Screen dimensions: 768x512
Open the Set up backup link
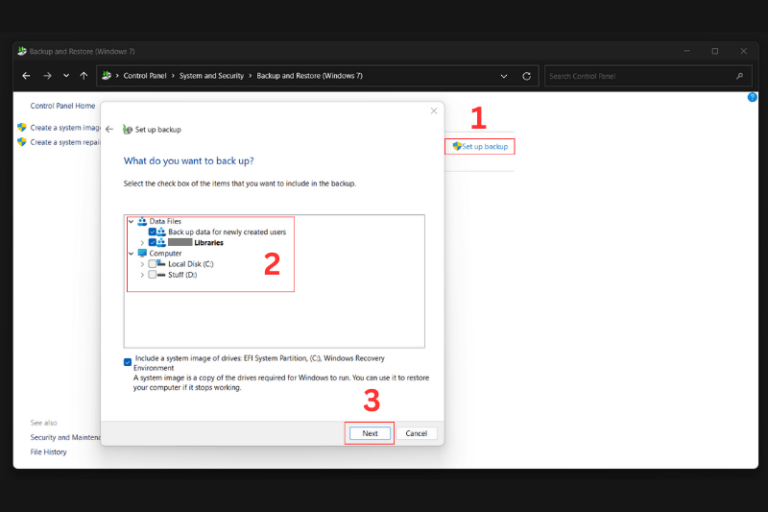(484, 147)
